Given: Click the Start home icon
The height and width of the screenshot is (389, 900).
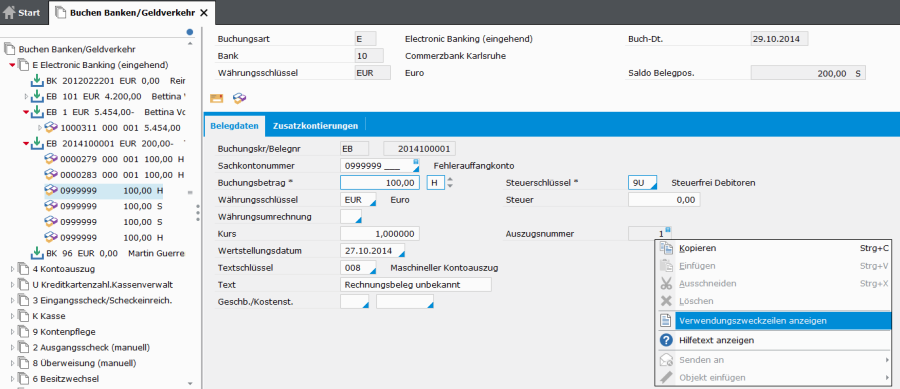Looking at the screenshot, I should [9, 12].
